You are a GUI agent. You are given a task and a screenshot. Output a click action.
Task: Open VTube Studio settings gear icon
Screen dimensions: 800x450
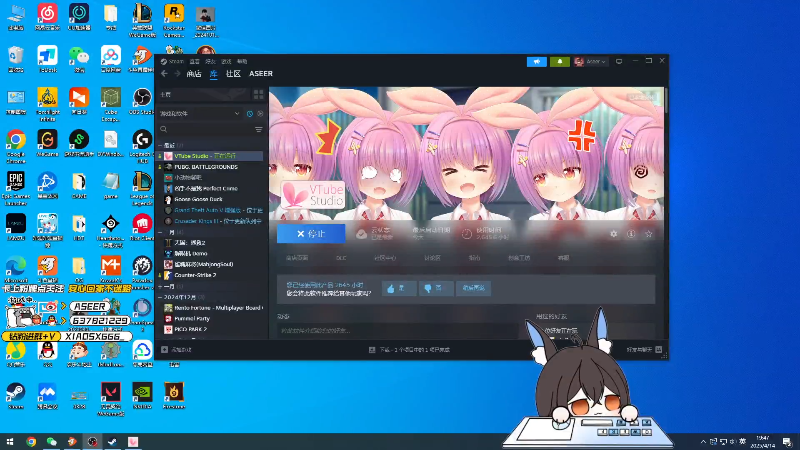pyautogui.click(x=614, y=234)
